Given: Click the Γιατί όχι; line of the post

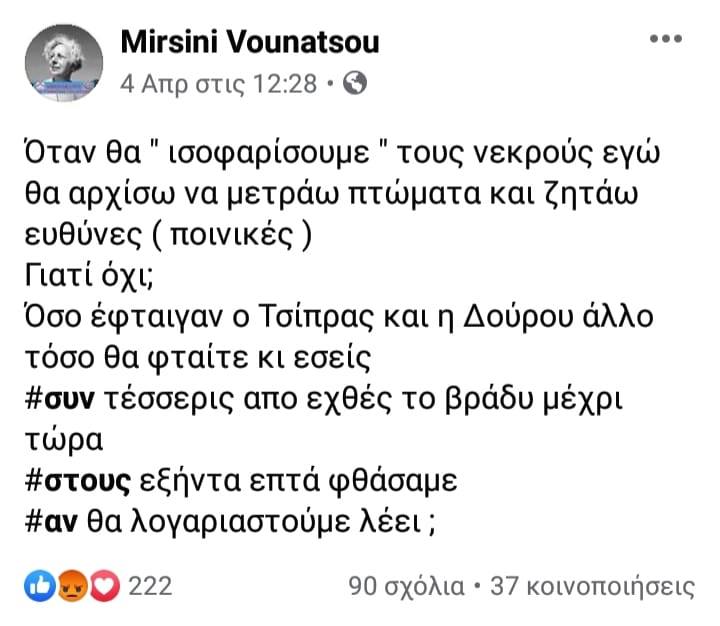Looking at the screenshot, I should (89, 276).
